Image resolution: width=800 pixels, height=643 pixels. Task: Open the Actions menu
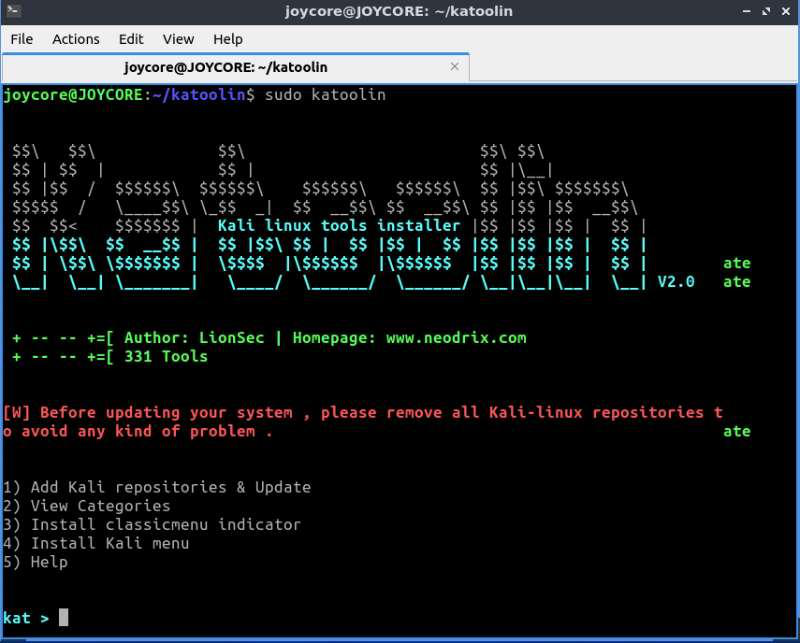[x=76, y=39]
